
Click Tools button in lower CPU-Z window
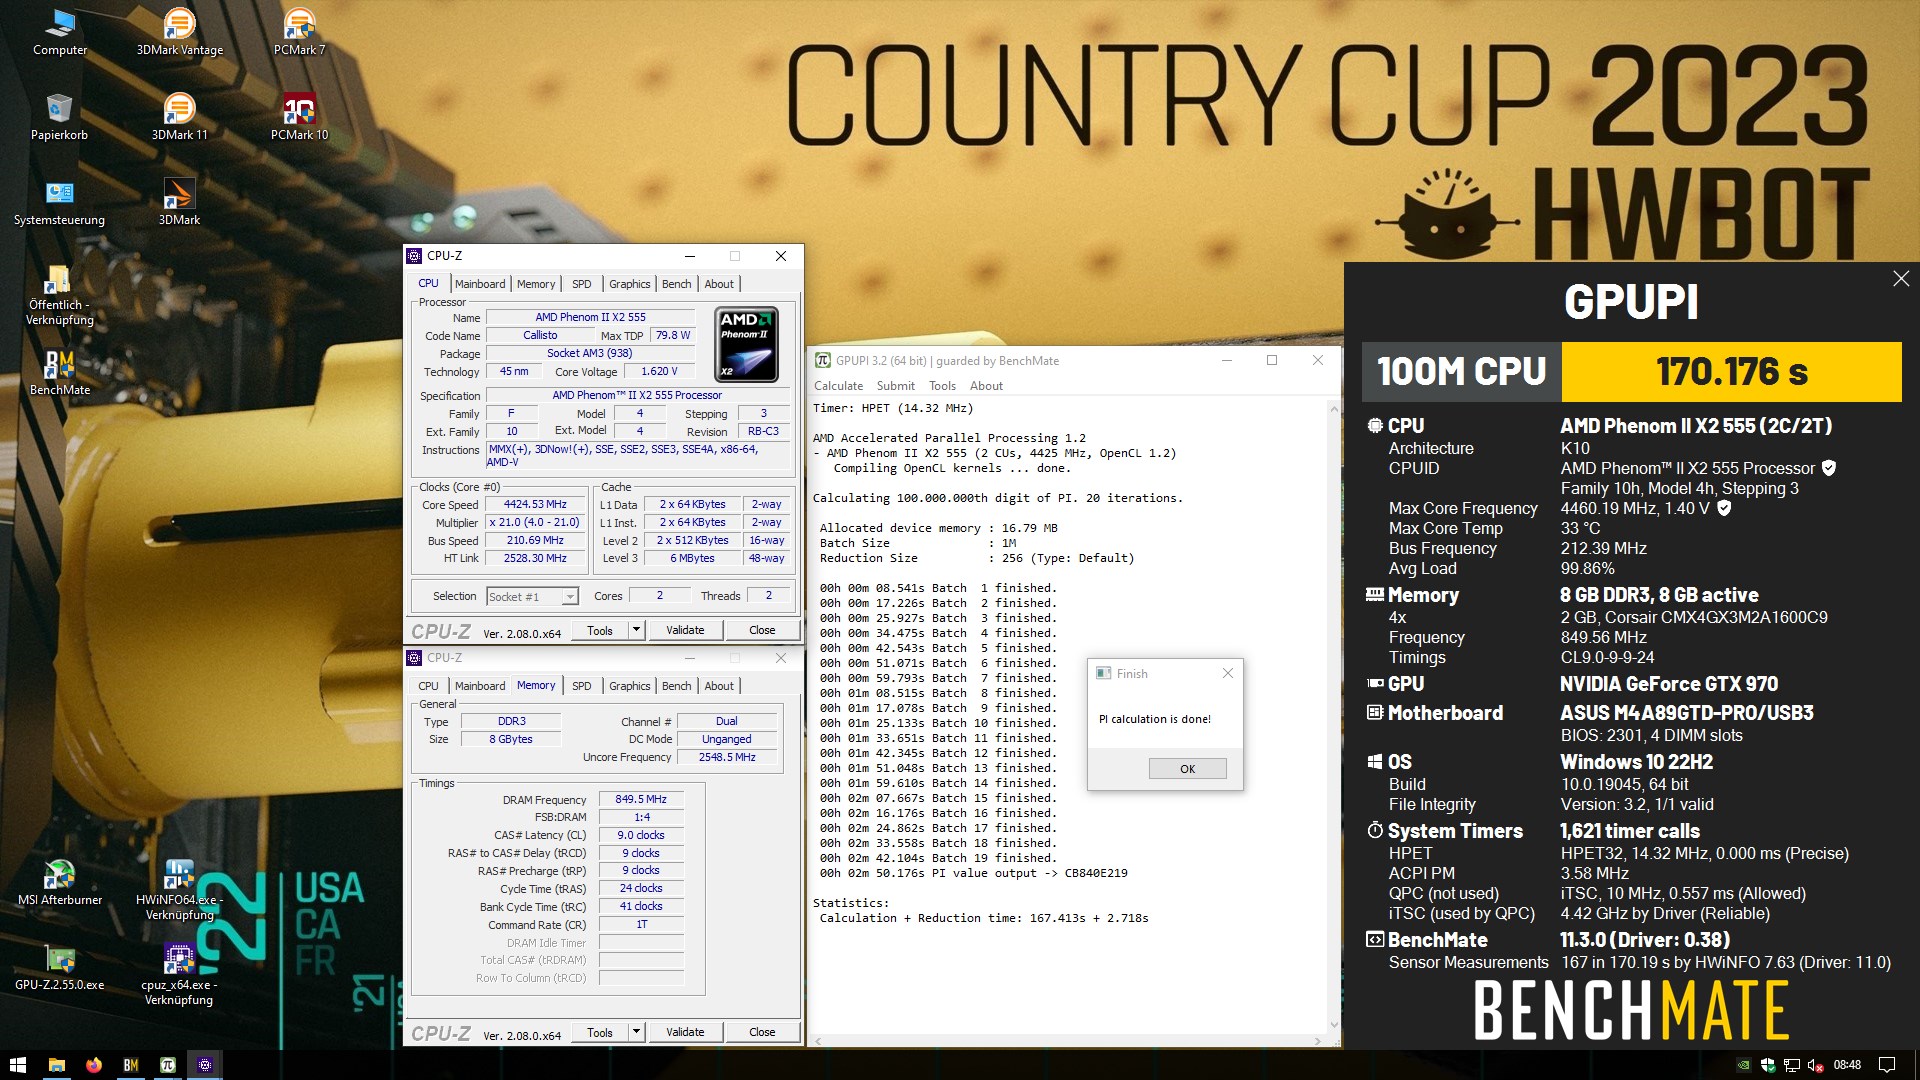click(x=600, y=1032)
